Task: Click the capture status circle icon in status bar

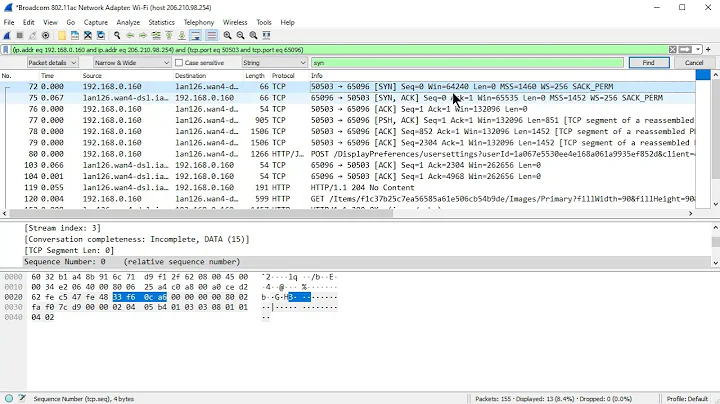Action: (x=9, y=398)
